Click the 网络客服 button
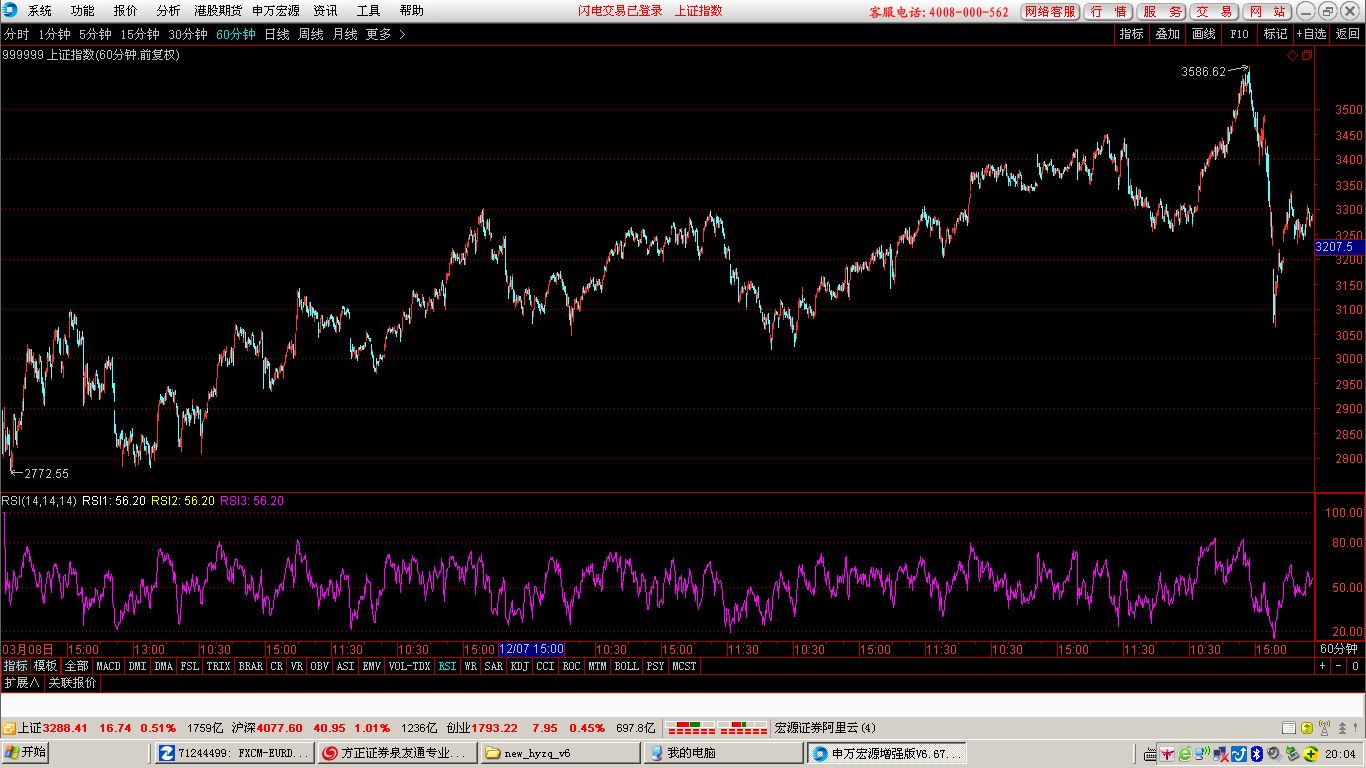1366x768 pixels. pyautogui.click(x=1050, y=12)
